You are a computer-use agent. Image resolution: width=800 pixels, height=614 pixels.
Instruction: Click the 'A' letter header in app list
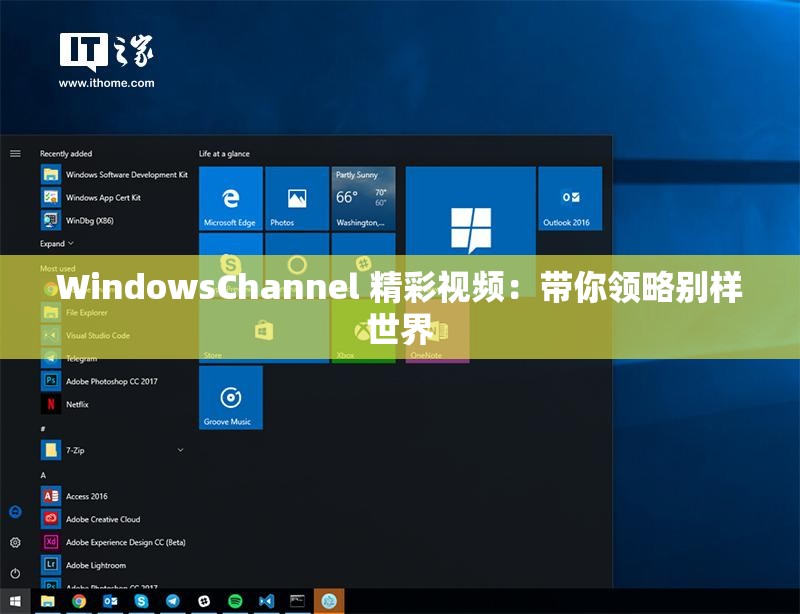point(43,475)
